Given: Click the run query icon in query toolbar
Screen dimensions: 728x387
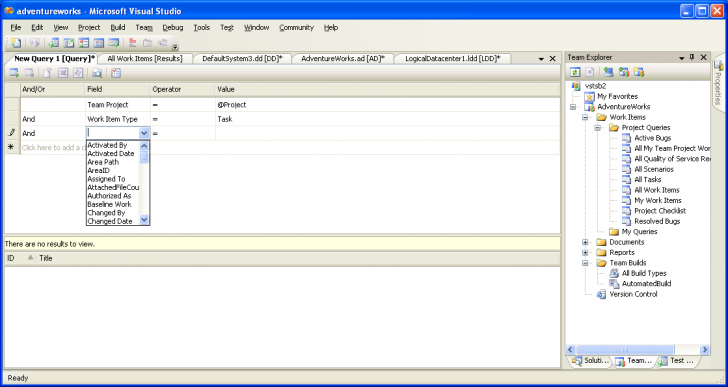Looking at the screenshot, I should tap(14, 73).
